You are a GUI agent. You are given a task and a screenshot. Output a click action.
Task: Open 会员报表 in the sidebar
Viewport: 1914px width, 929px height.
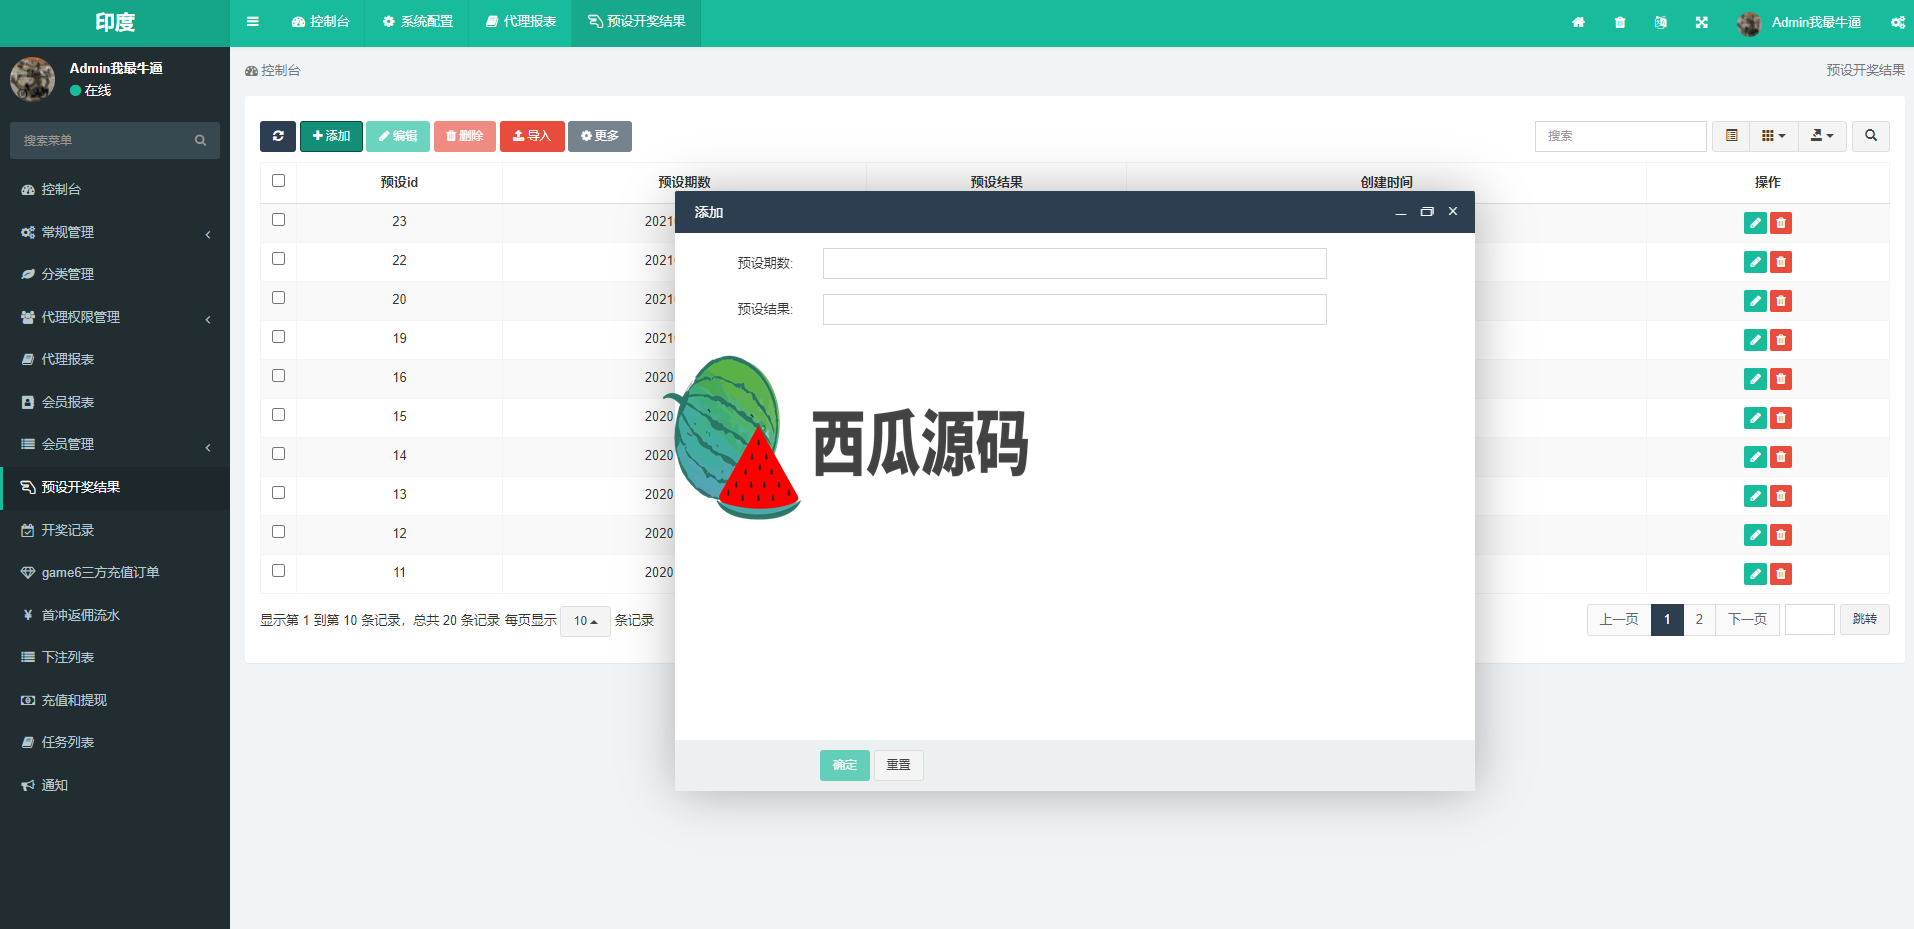pos(115,402)
